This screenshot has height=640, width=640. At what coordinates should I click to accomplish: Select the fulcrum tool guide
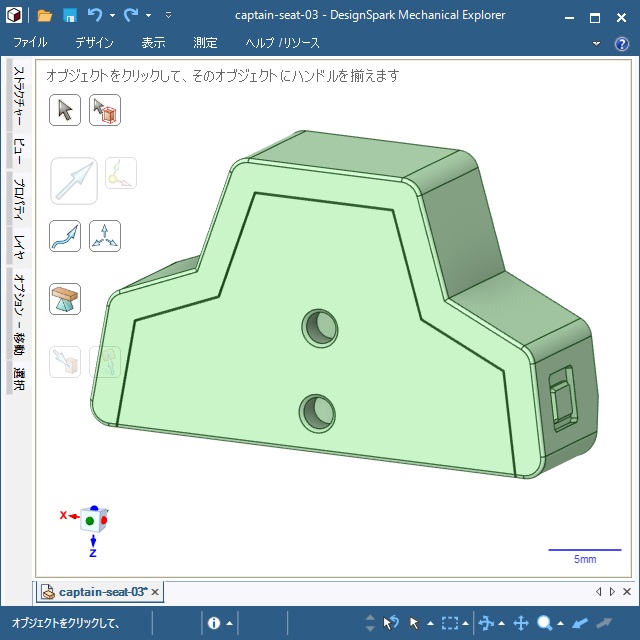tap(65, 299)
